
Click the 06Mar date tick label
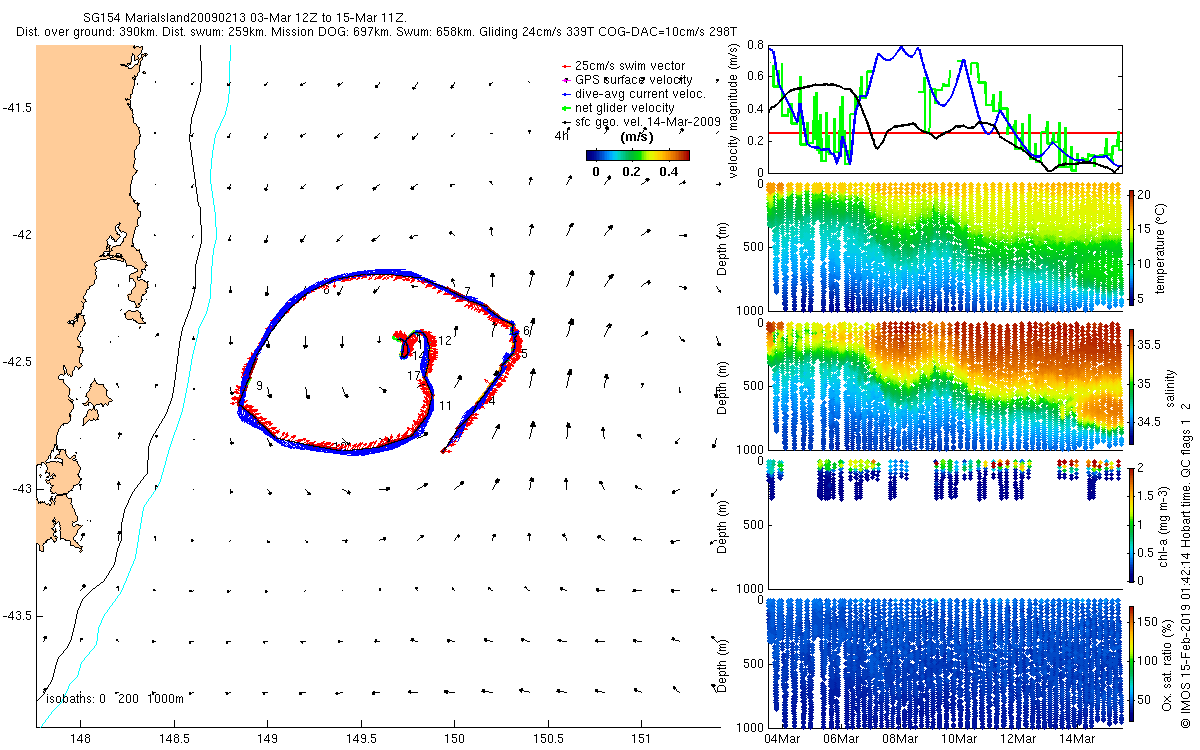[840, 739]
